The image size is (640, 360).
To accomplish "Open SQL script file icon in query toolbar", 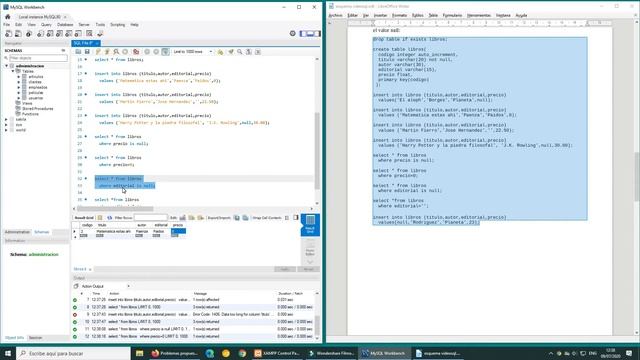I will click(x=78, y=52).
